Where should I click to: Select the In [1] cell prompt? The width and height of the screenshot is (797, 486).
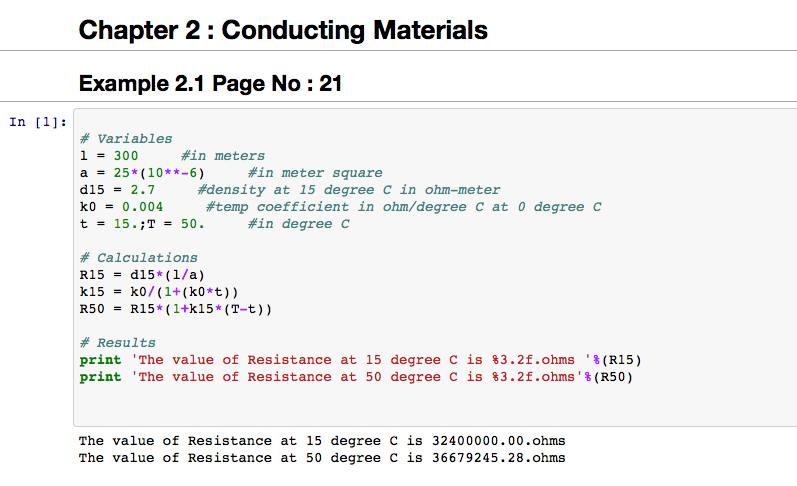pos(38,122)
